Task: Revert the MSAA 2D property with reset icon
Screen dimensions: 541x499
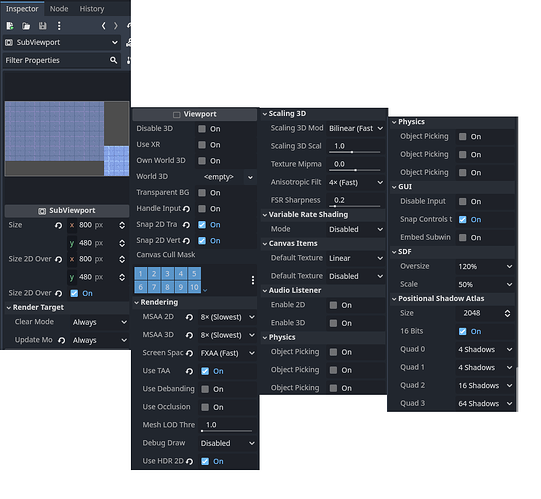Action: [189, 317]
